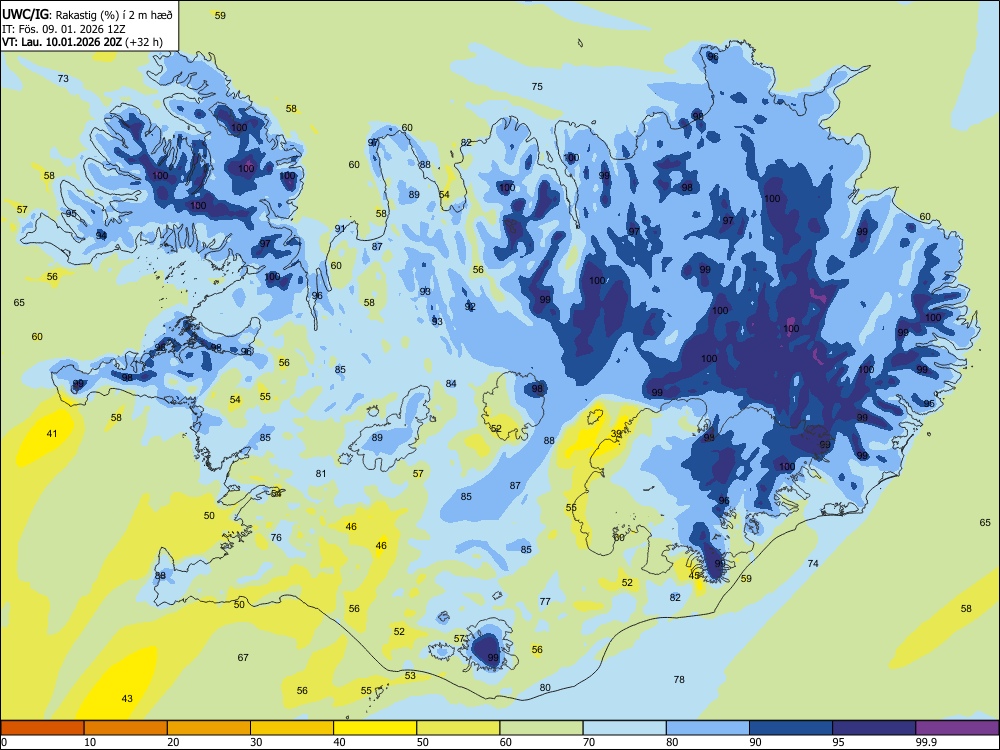The height and width of the screenshot is (750, 1000).
Task: Click the 80–90 medium blue legend swatch
Action: (x=707, y=728)
